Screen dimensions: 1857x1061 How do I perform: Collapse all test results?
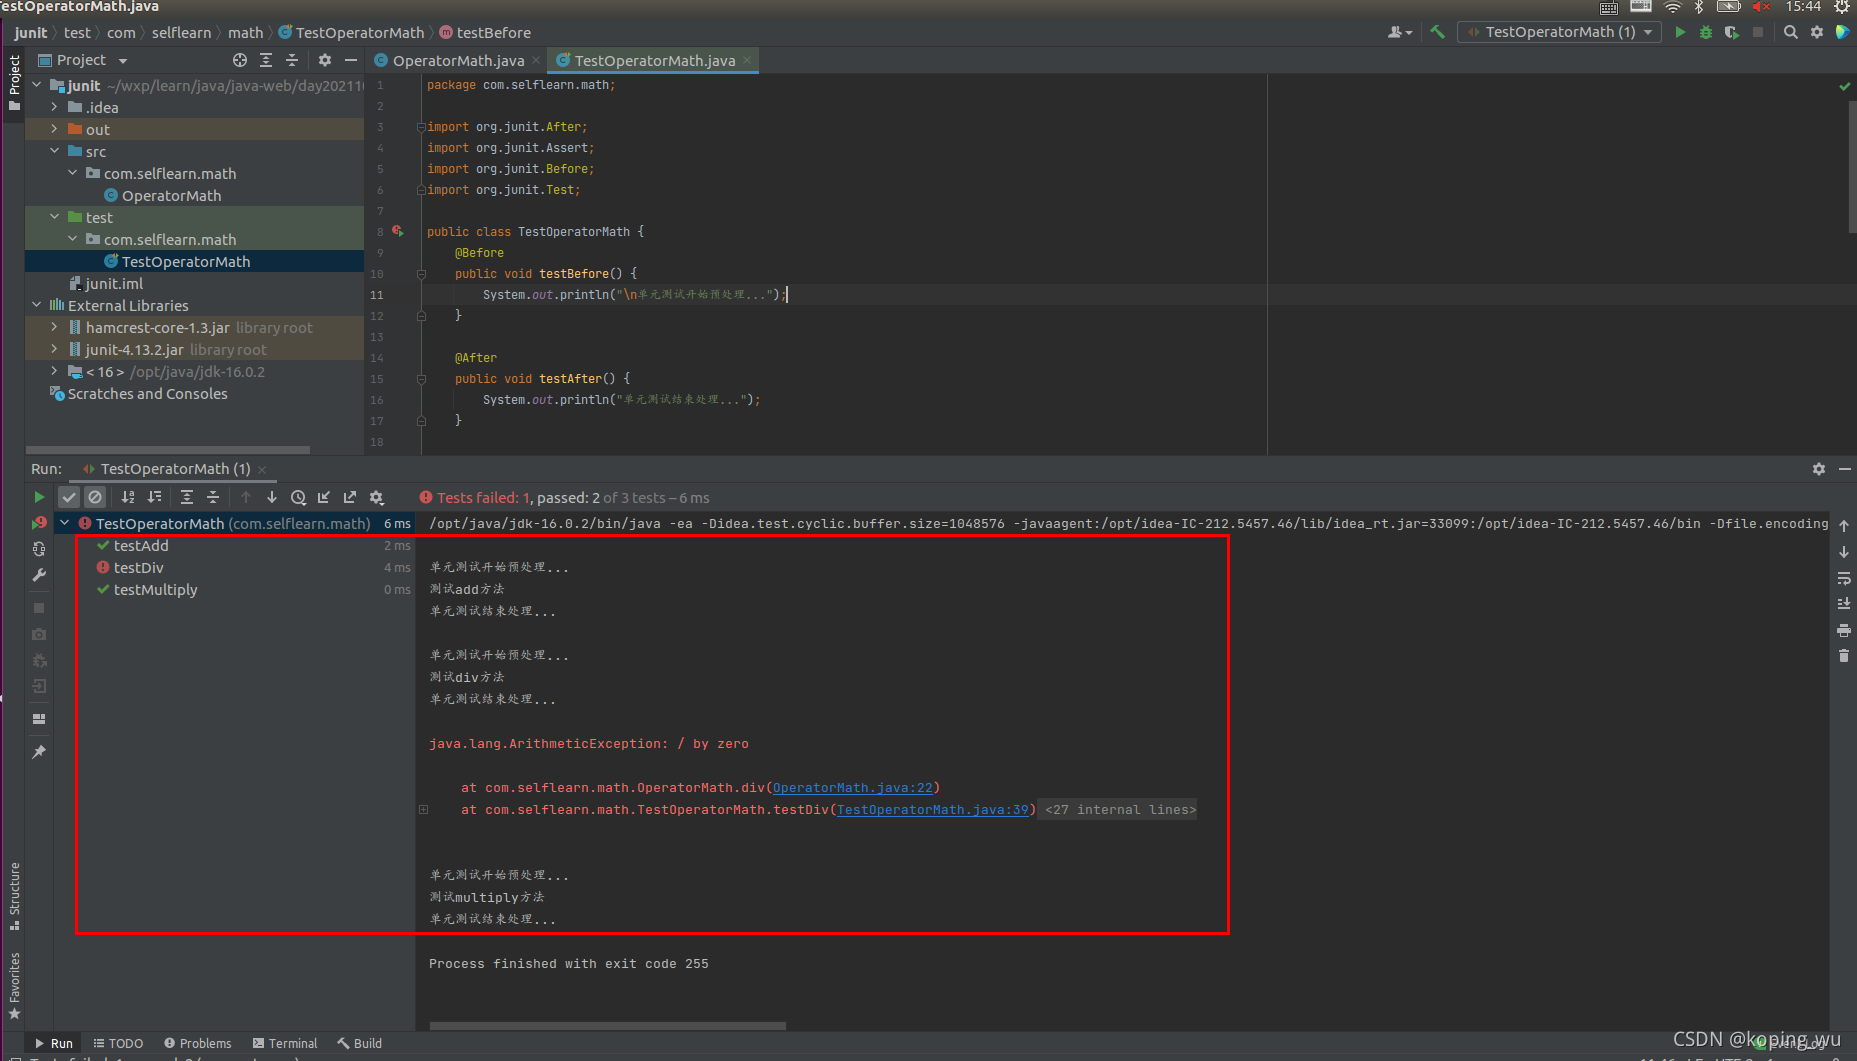(x=213, y=497)
